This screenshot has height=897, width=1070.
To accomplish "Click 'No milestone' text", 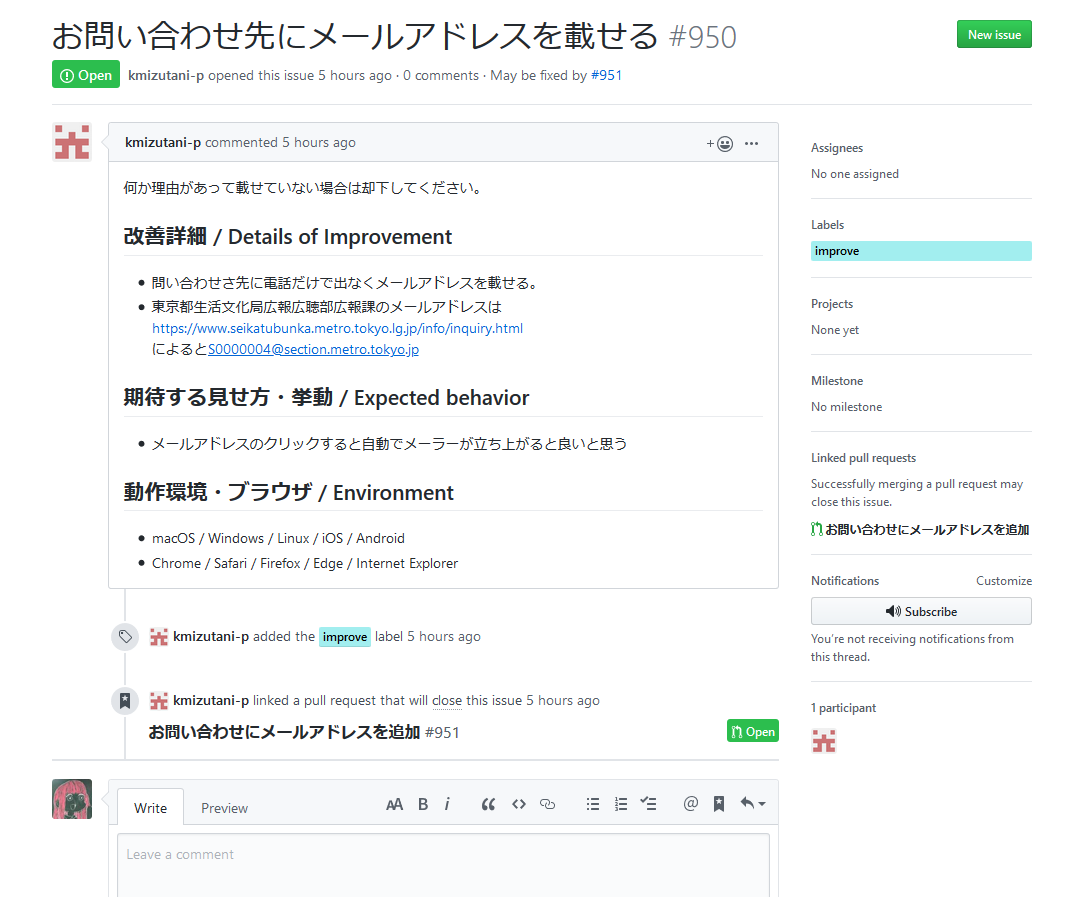I will pyautogui.click(x=846, y=407).
